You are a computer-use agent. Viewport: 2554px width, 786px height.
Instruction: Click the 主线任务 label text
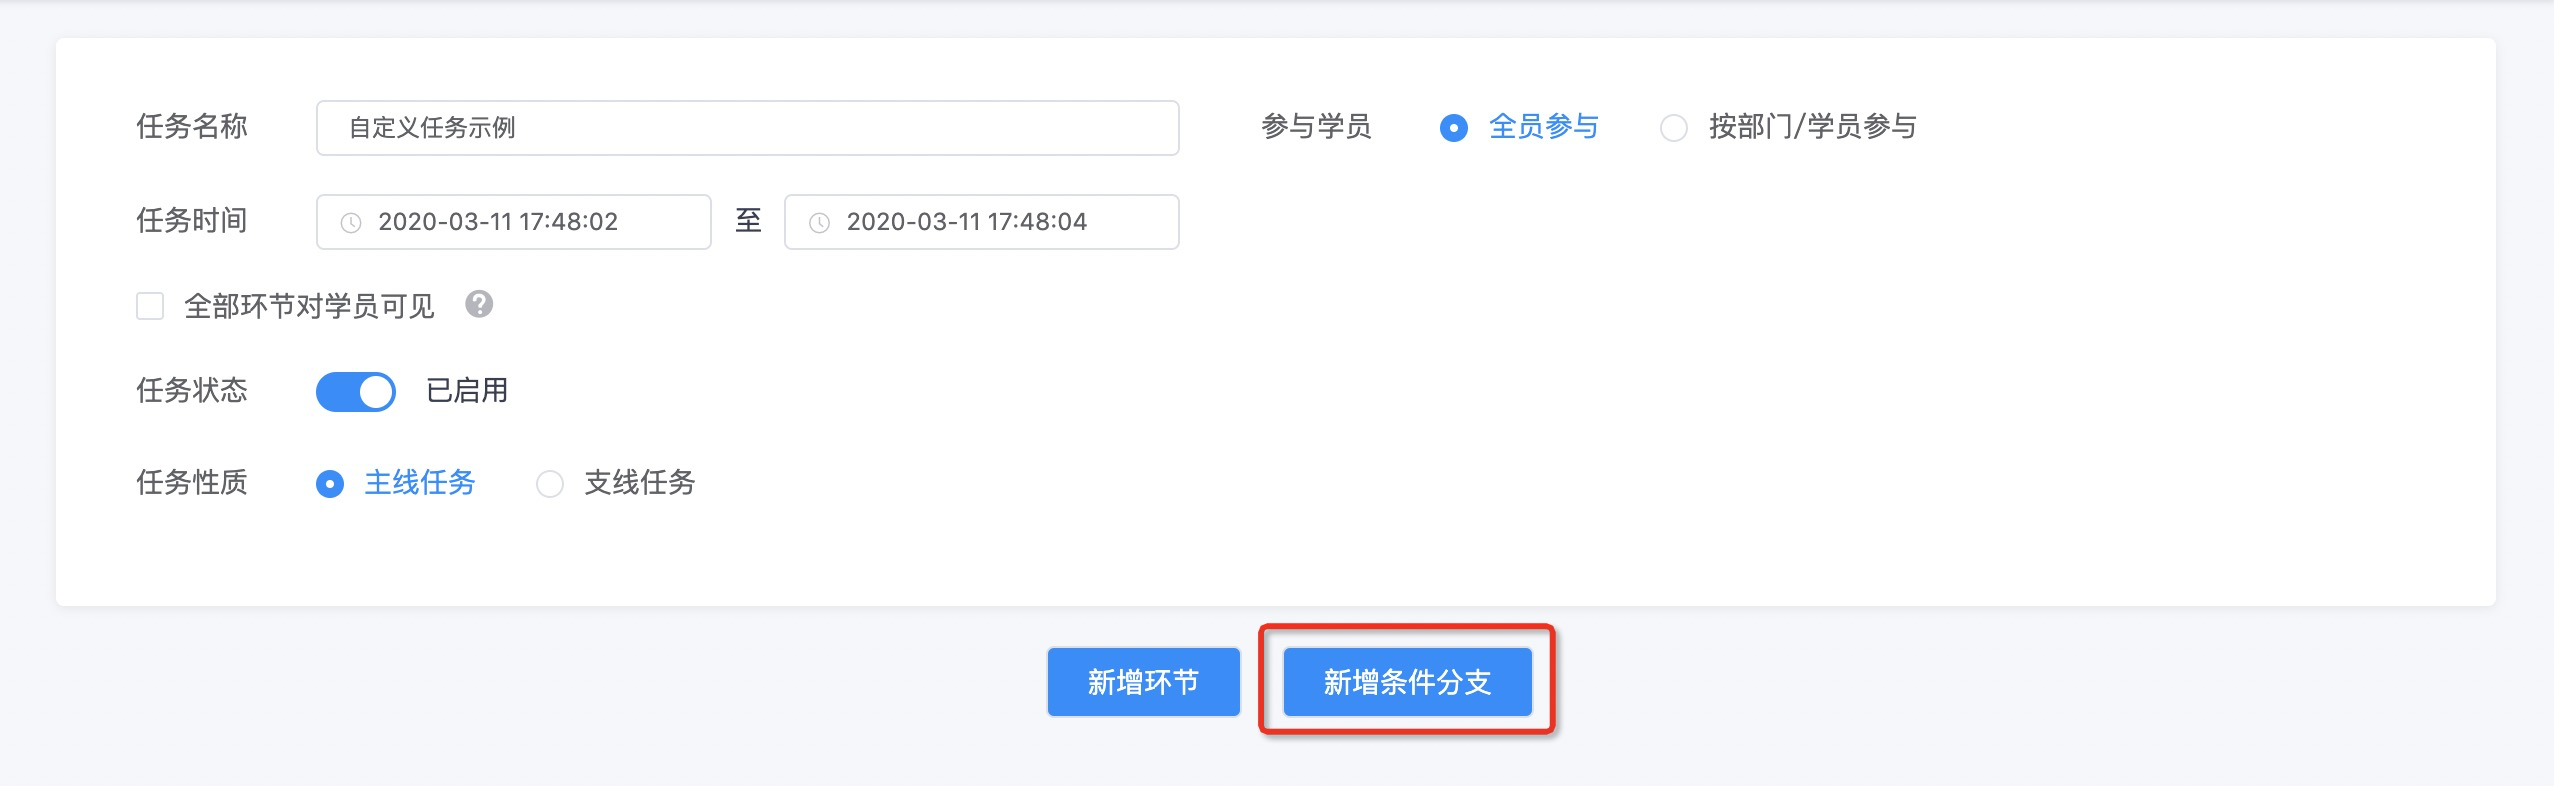420,483
